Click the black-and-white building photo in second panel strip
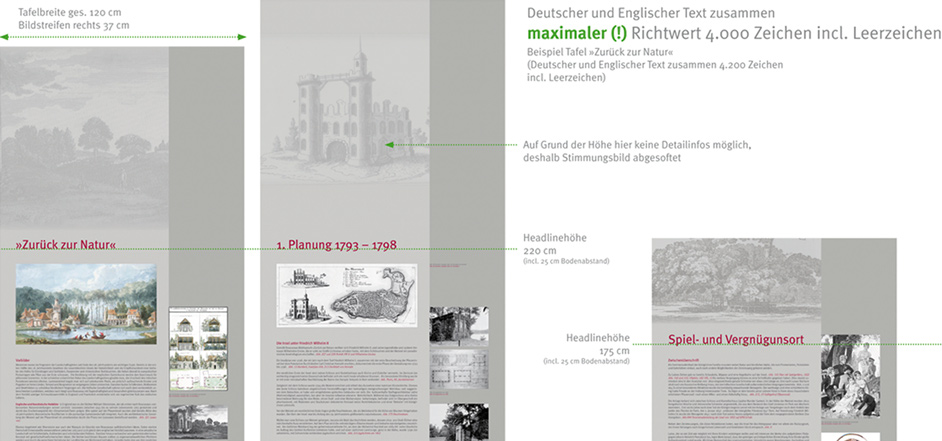This screenshot has height=441, width=942. point(459,325)
